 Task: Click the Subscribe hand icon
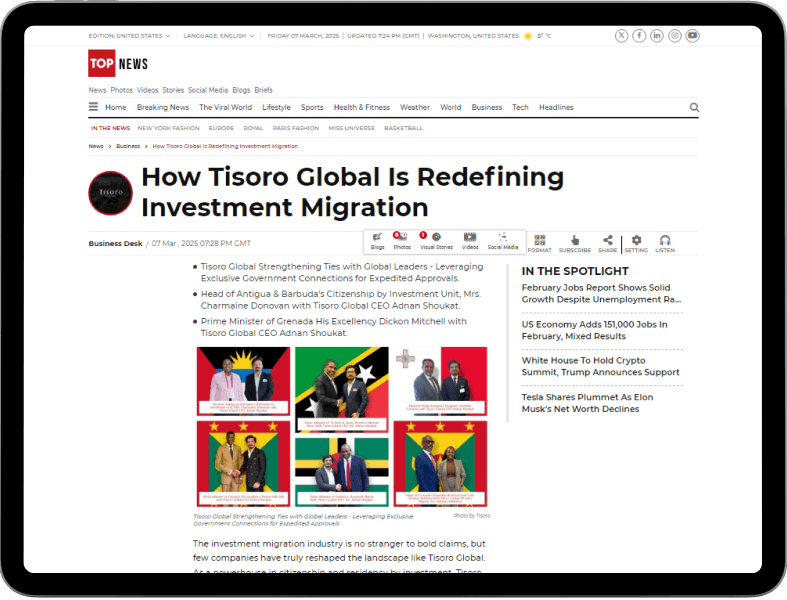coord(574,243)
